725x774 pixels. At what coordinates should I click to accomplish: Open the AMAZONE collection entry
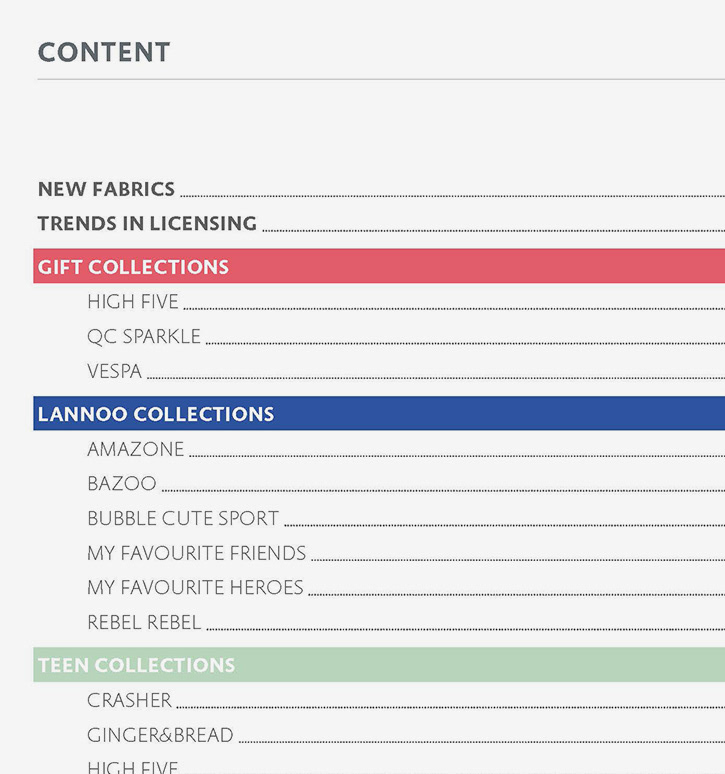point(136,449)
